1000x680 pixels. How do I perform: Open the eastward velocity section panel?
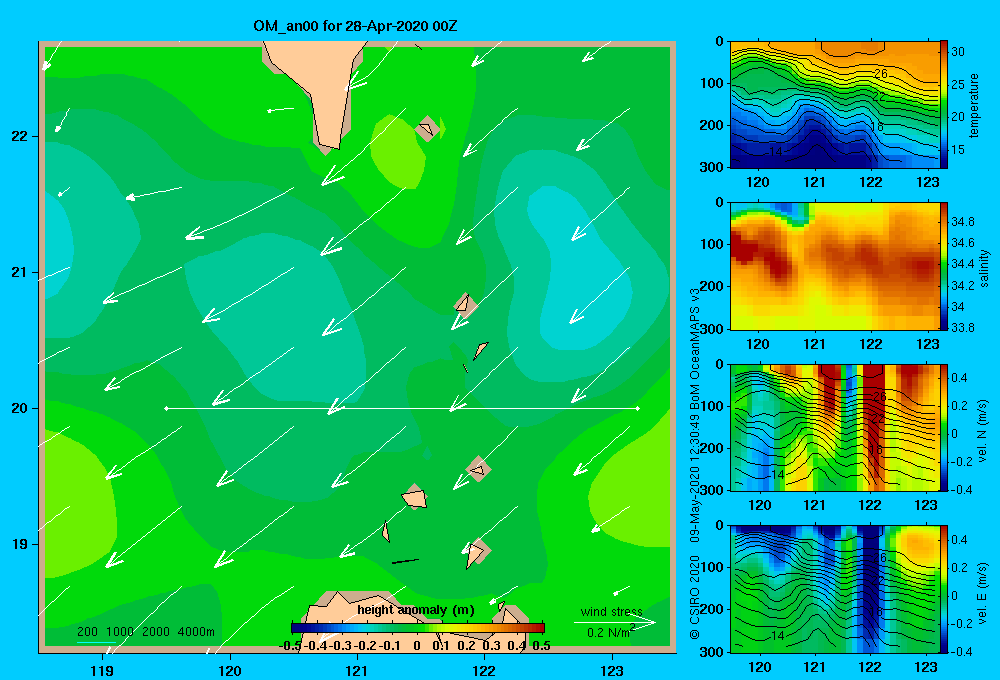(834, 589)
